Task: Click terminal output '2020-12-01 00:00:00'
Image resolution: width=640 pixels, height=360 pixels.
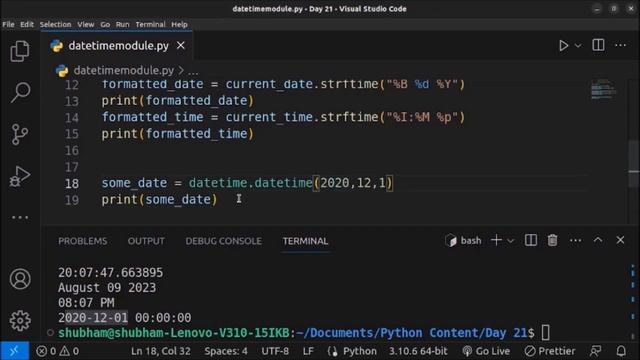Action: tap(124, 318)
